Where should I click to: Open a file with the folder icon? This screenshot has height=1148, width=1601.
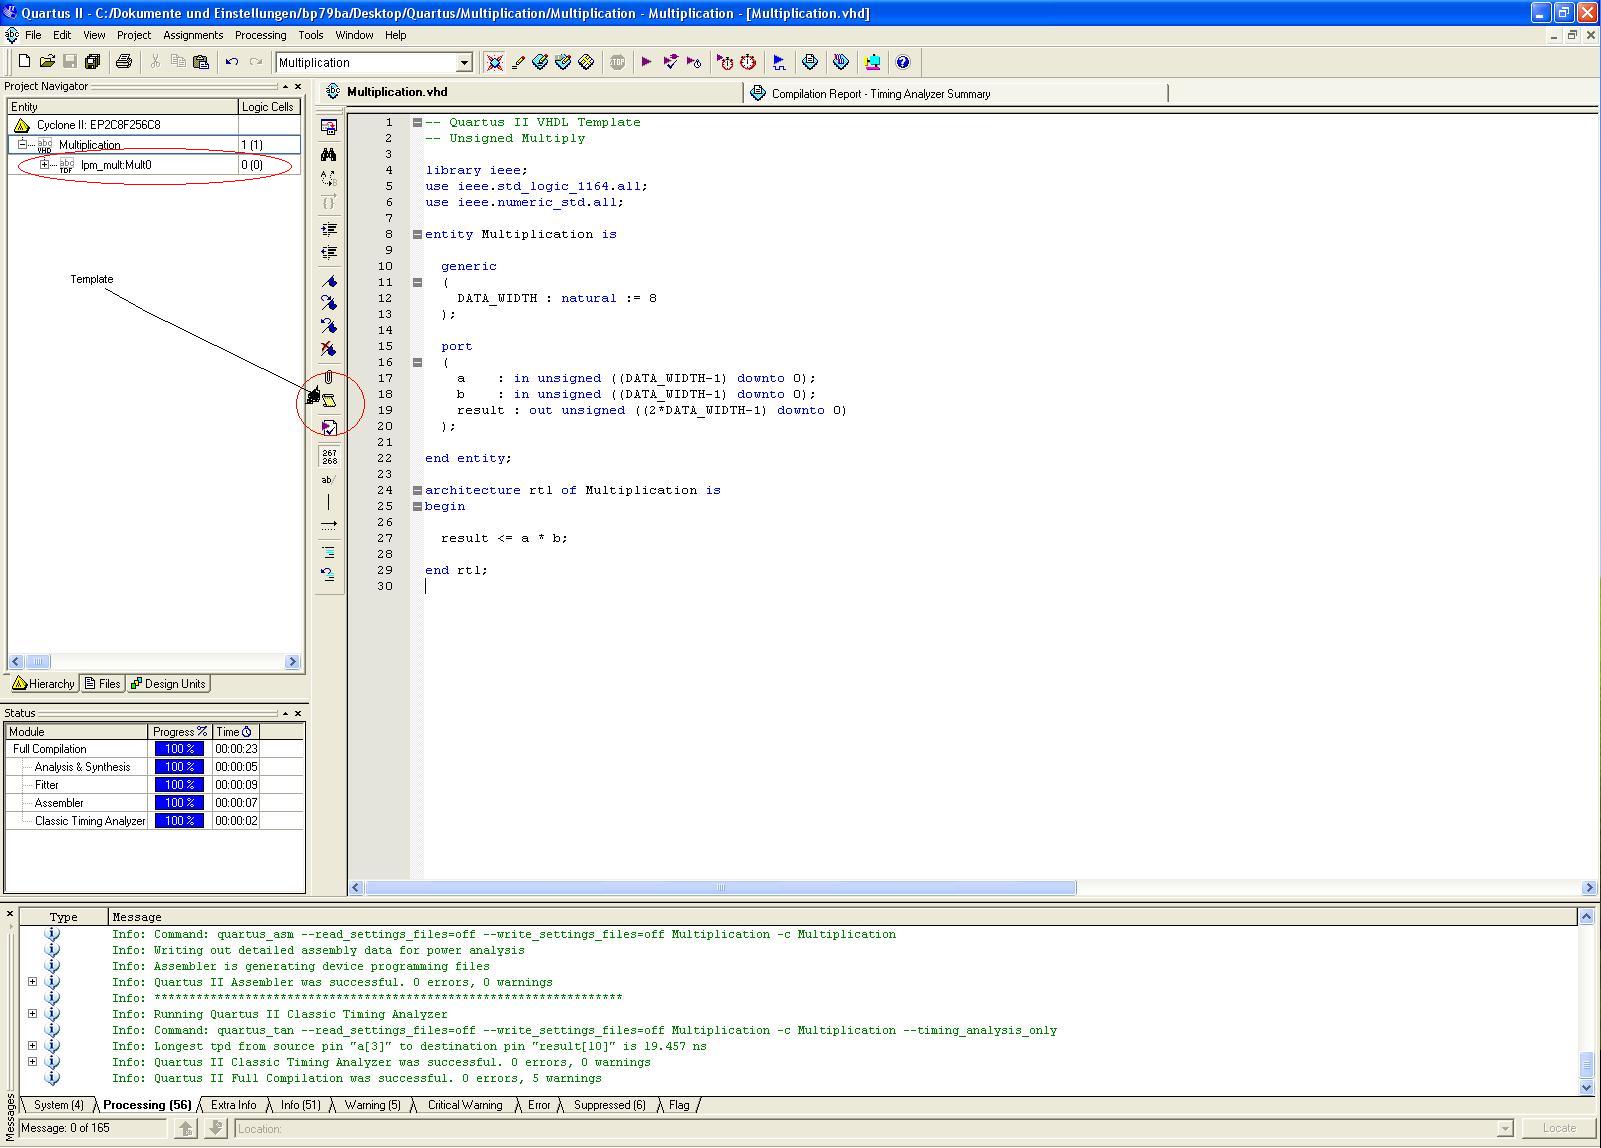pyautogui.click(x=47, y=62)
